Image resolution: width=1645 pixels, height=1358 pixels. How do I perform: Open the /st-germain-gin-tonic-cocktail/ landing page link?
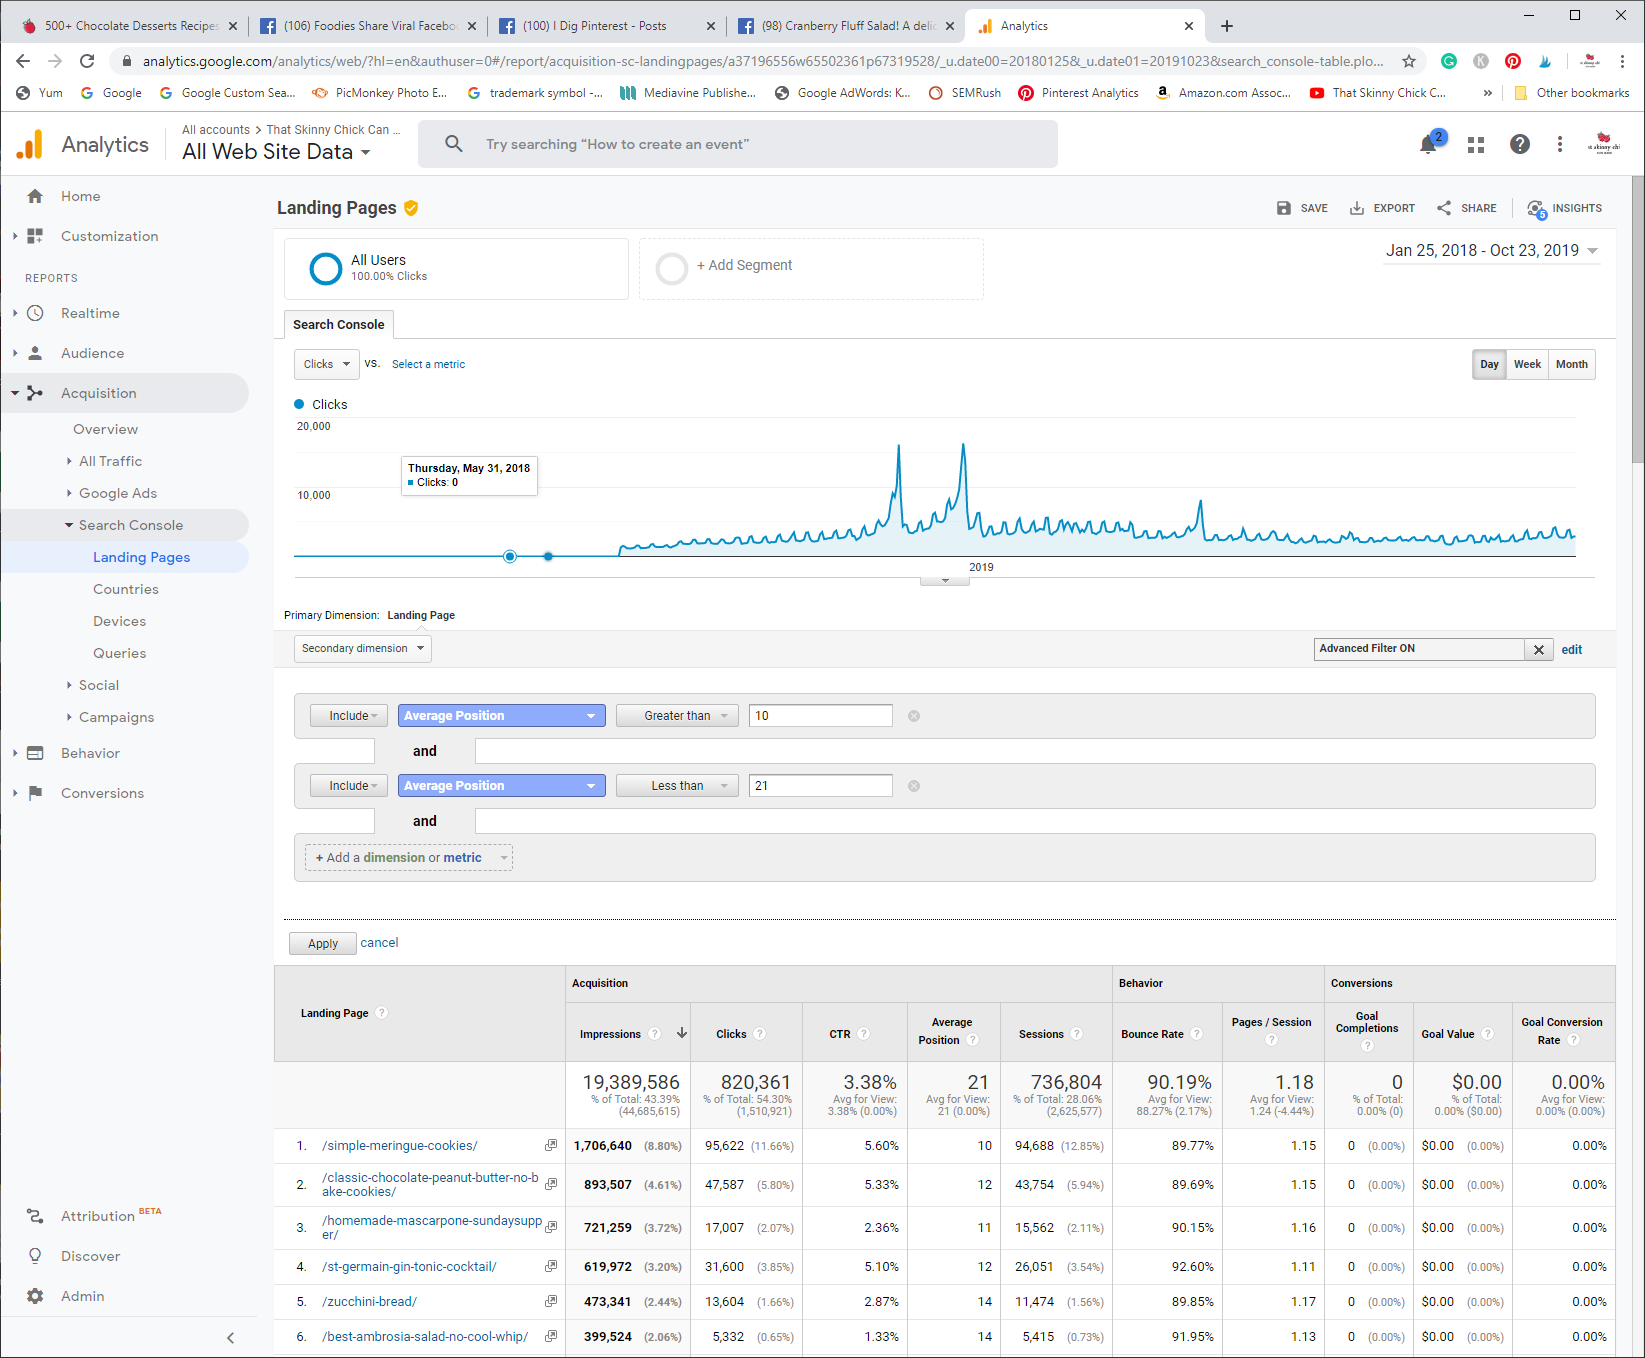409,1267
